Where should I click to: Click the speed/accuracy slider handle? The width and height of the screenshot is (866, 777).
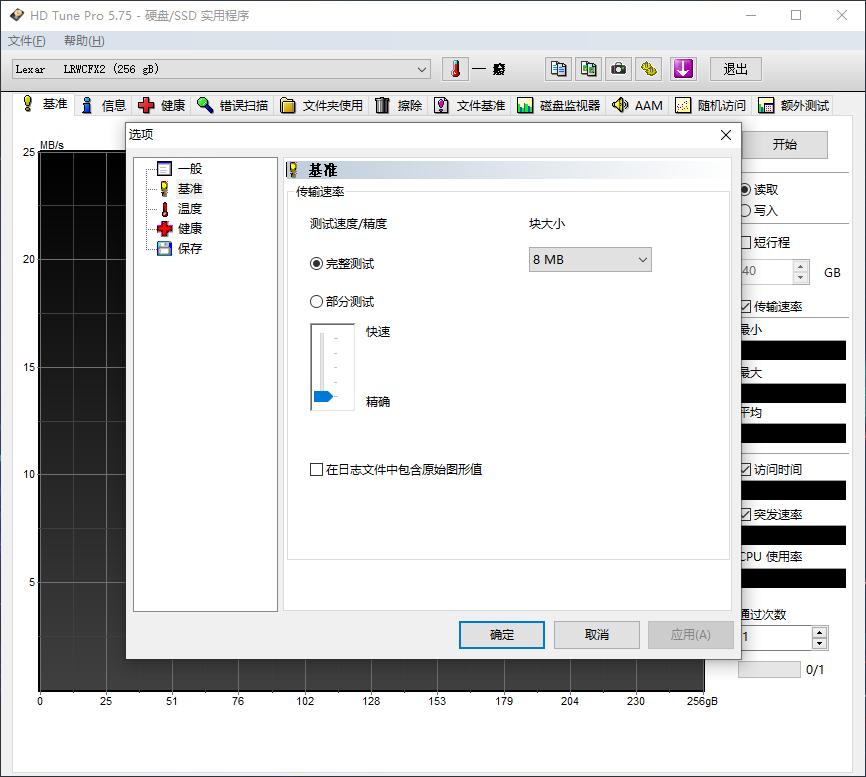(x=323, y=397)
